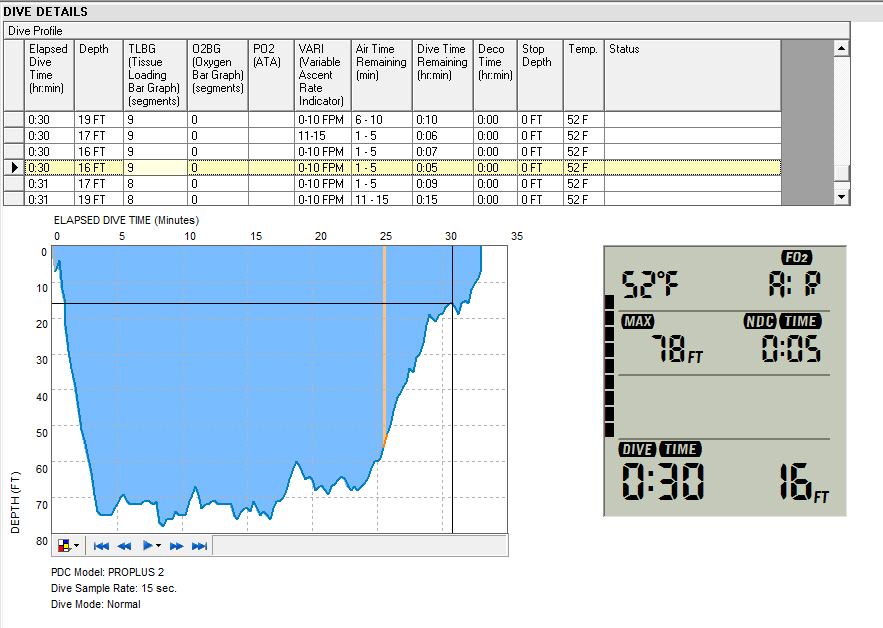Click the 0:10 dive time remaining cell
This screenshot has height=628, width=883.
pyautogui.click(x=443, y=119)
